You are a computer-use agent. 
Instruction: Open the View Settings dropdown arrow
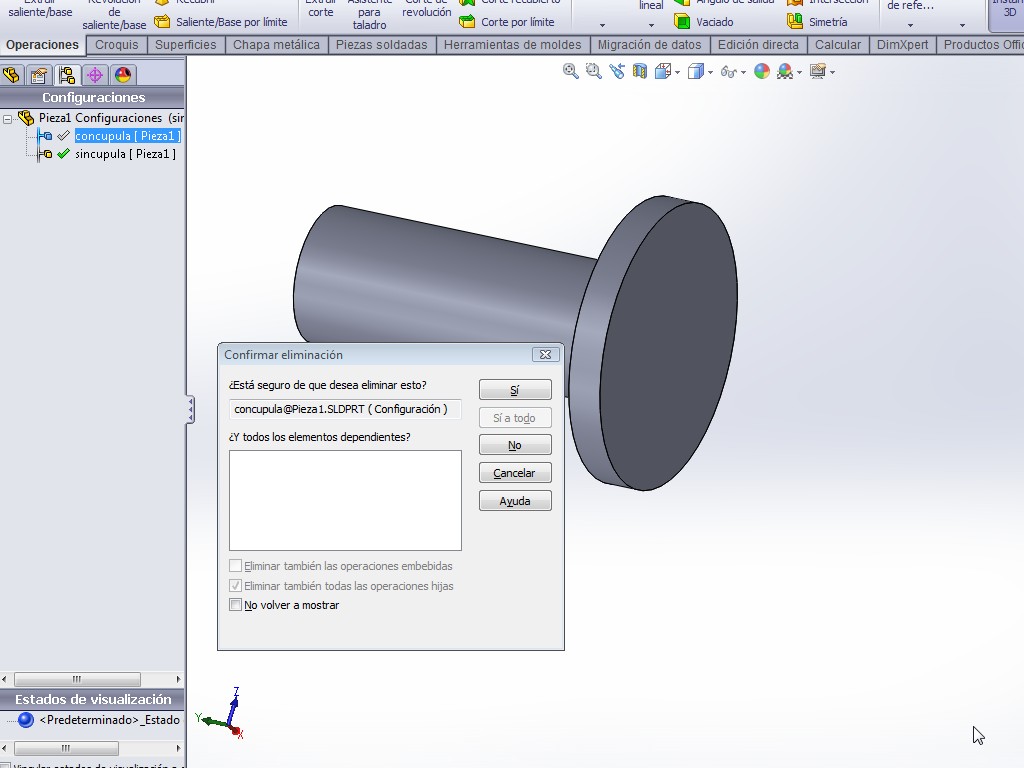832,72
